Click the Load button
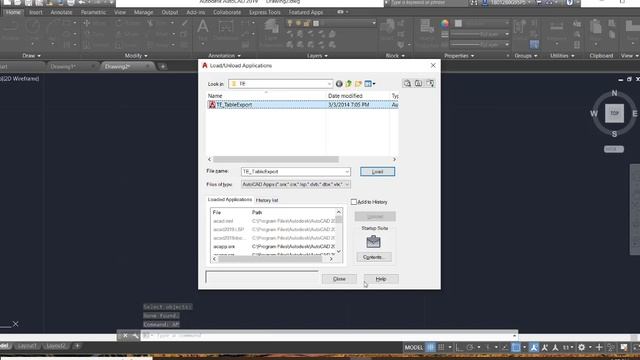The height and width of the screenshot is (360, 640). click(377, 171)
